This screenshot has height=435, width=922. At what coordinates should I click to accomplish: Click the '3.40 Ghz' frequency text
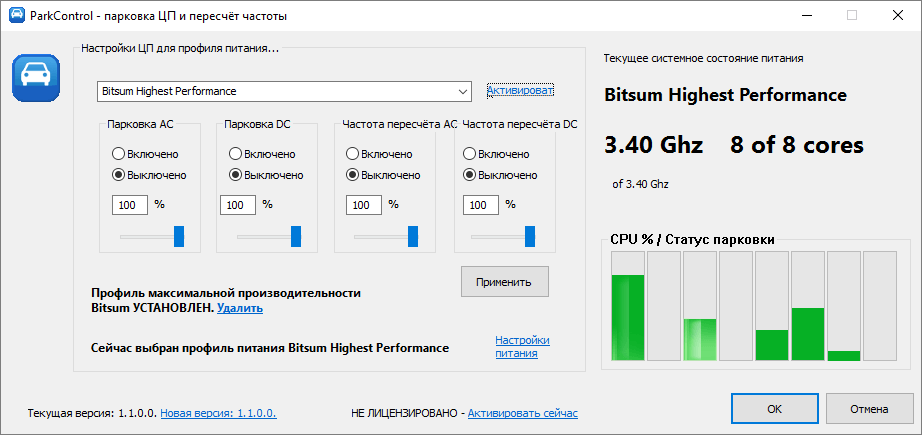pos(654,145)
